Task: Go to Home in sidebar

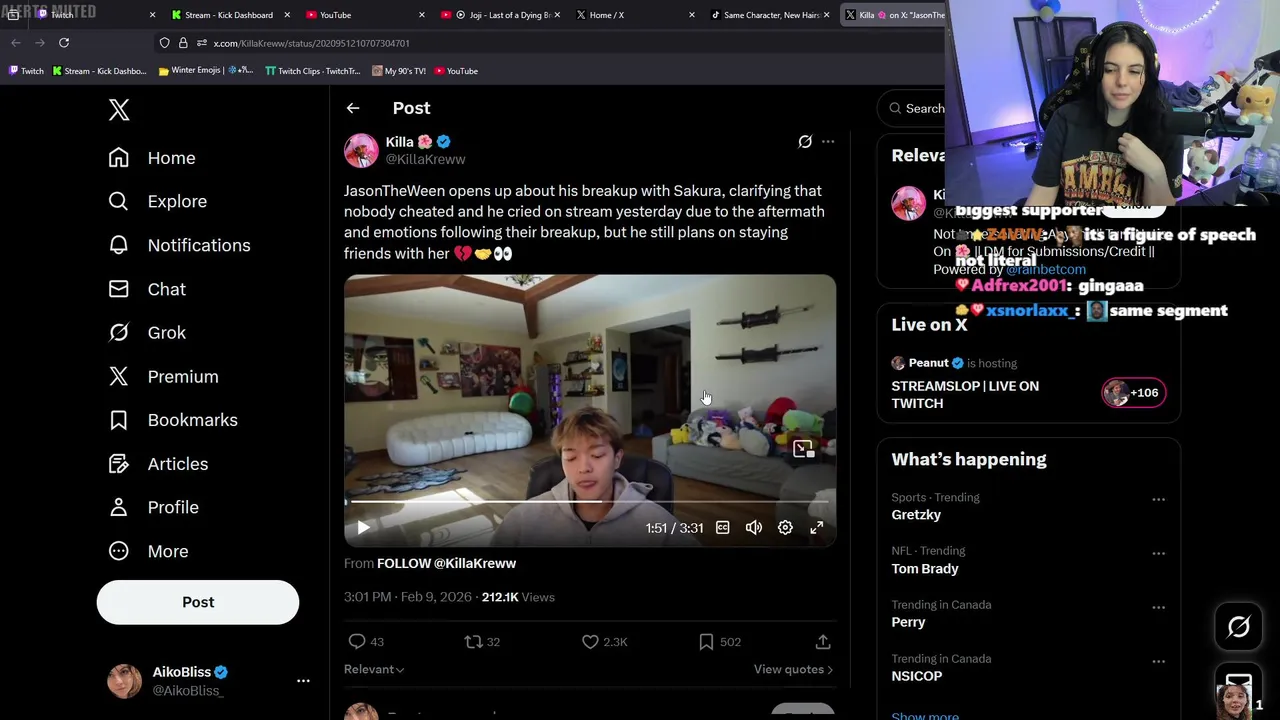Action: pyautogui.click(x=152, y=158)
